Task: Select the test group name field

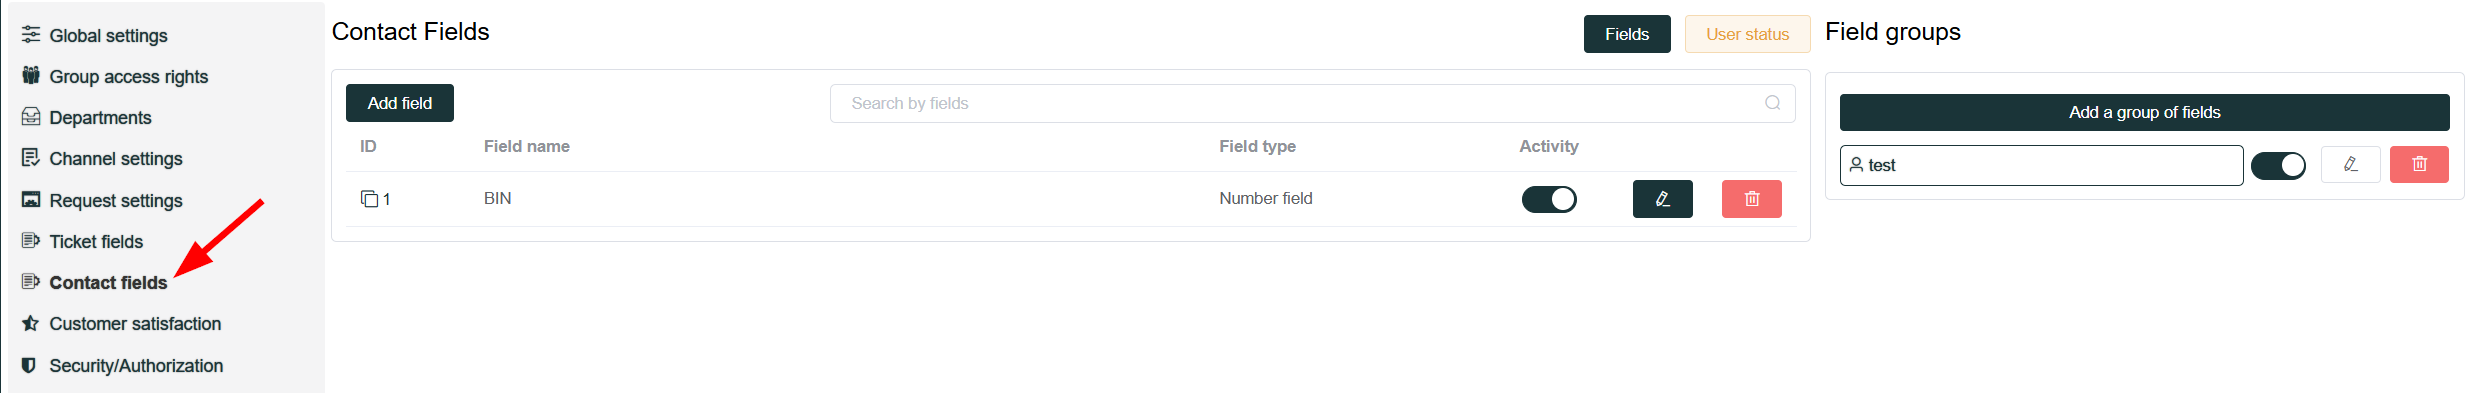Action: 2041,165
